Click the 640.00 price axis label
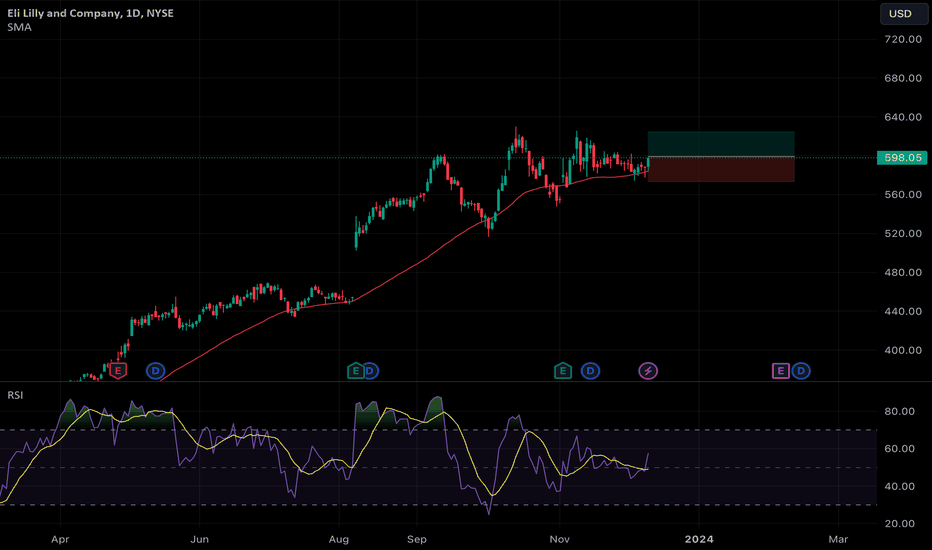932x550 pixels. click(903, 117)
